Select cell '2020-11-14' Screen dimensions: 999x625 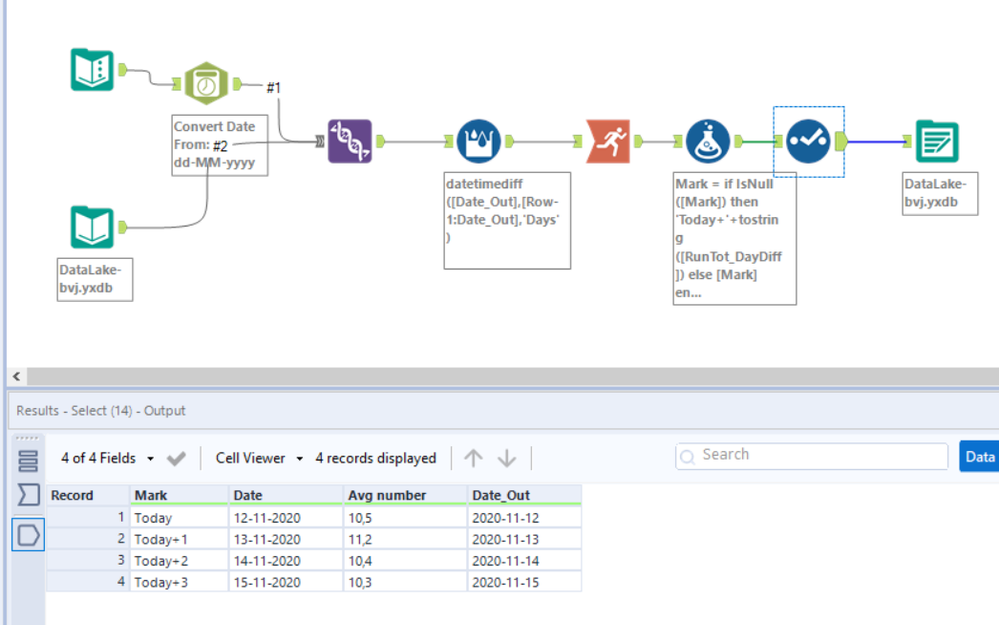pyautogui.click(x=524, y=561)
